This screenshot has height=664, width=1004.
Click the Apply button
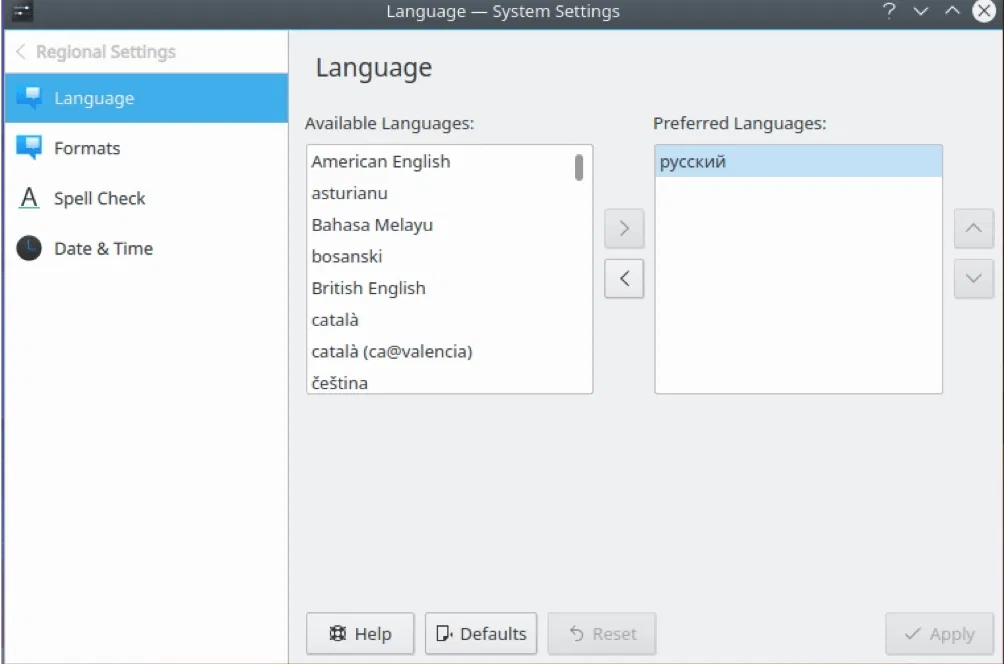tap(939, 634)
